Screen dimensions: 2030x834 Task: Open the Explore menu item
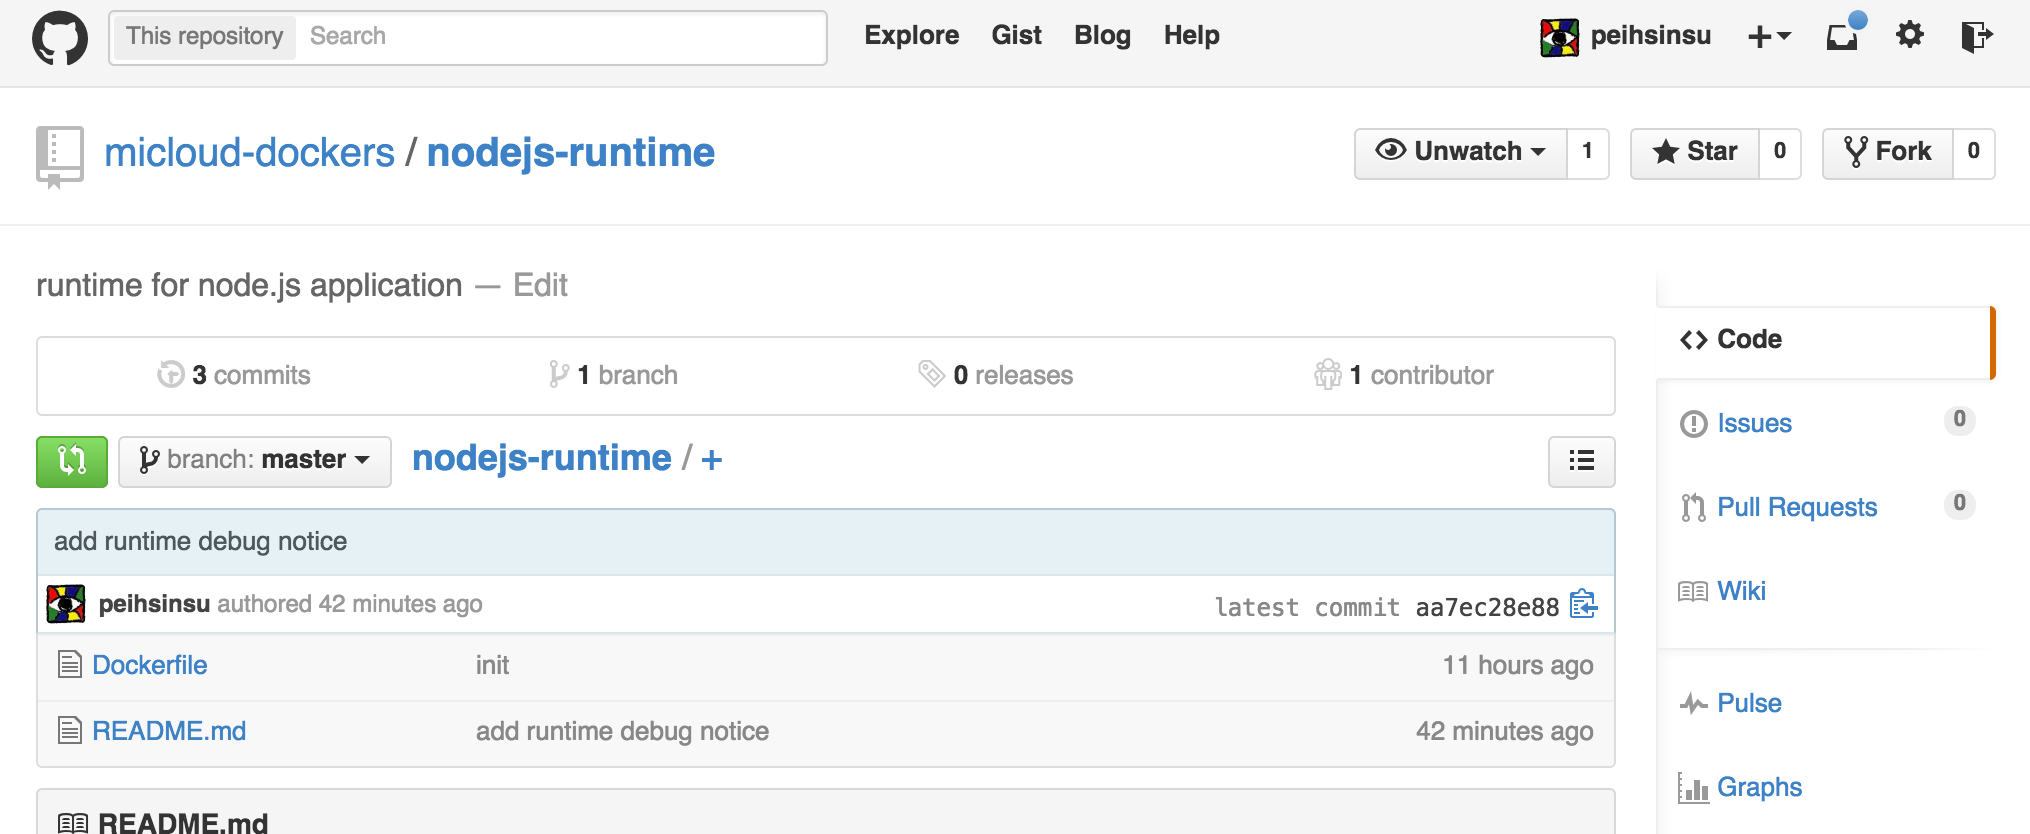[x=911, y=35]
